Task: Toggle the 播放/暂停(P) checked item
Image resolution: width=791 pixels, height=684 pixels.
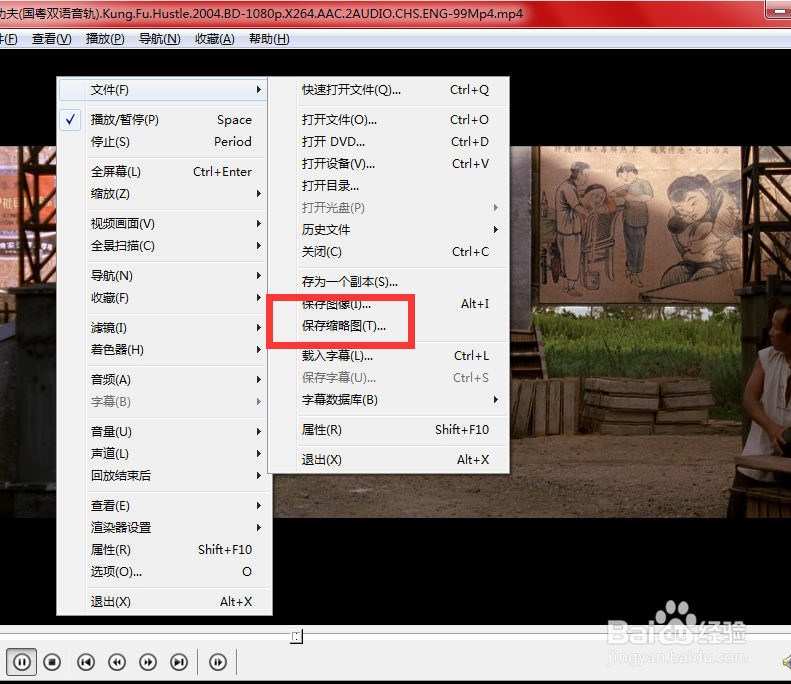Action: pyautogui.click(x=163, y=120)
